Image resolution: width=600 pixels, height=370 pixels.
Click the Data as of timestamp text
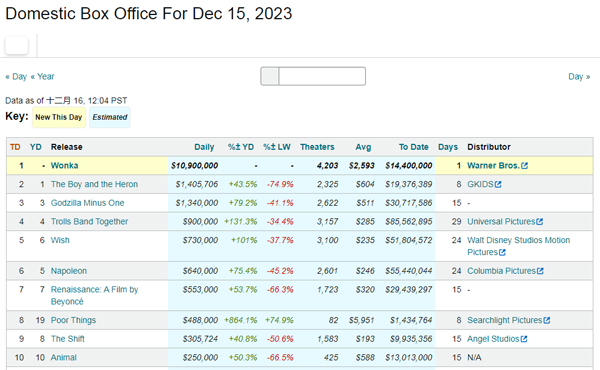tap(66, 101)
